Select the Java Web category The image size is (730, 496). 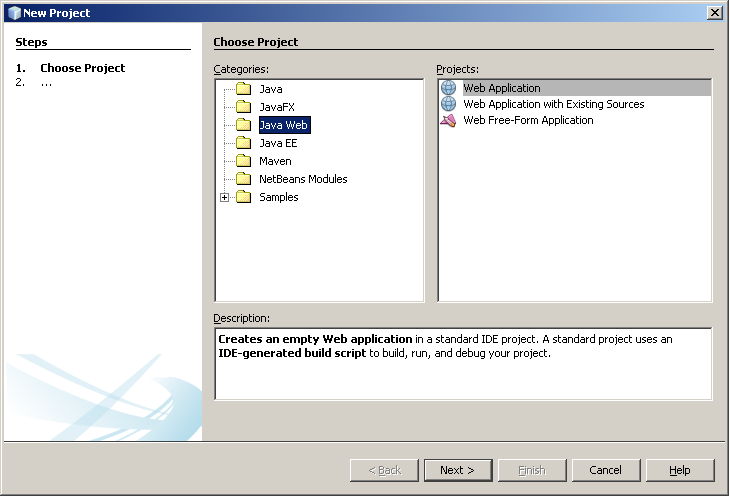[x=283, y=125]
